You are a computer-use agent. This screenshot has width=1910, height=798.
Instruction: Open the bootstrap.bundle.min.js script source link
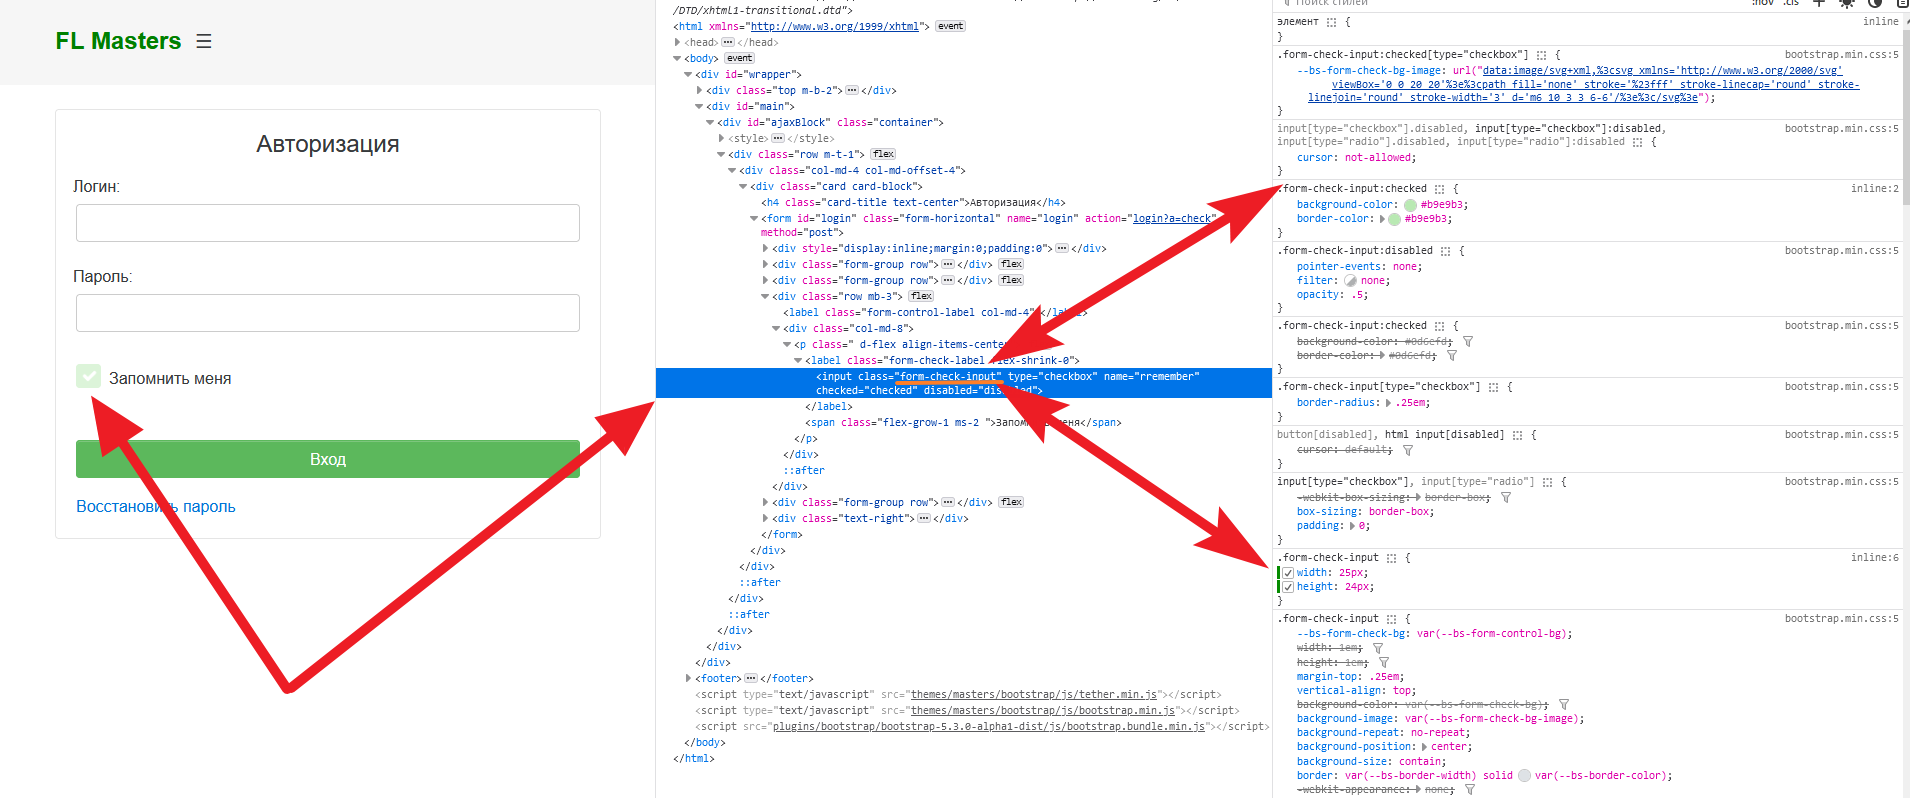click(x=988, y=726)
